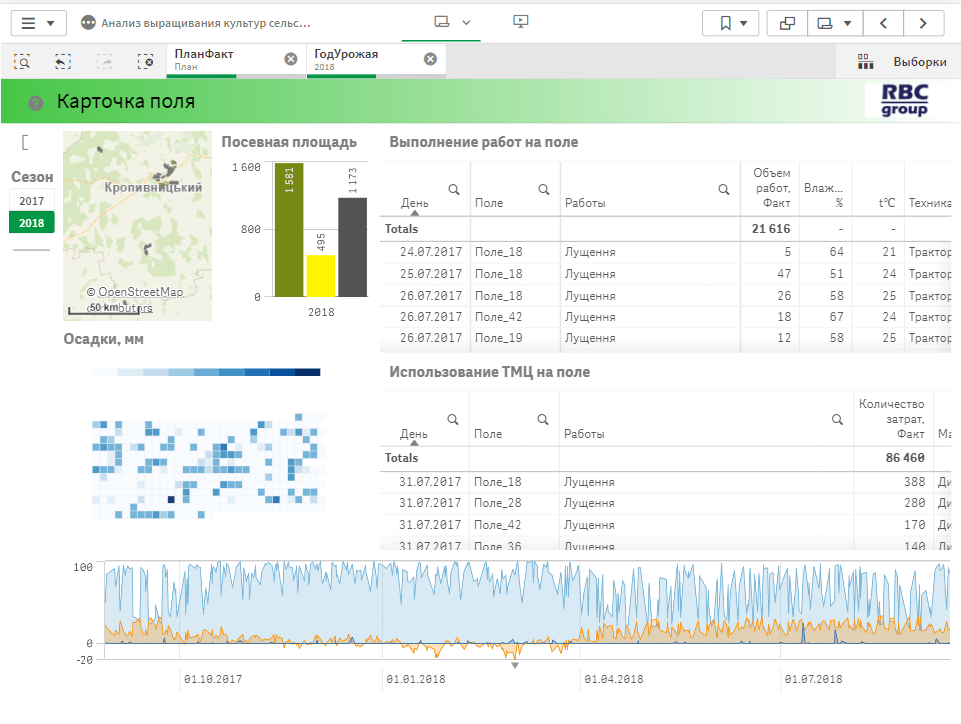Image resolution: width=961 pixels, height=724 pixels.
Task: Open the sheets list dropdown
Action: [834, 23]
